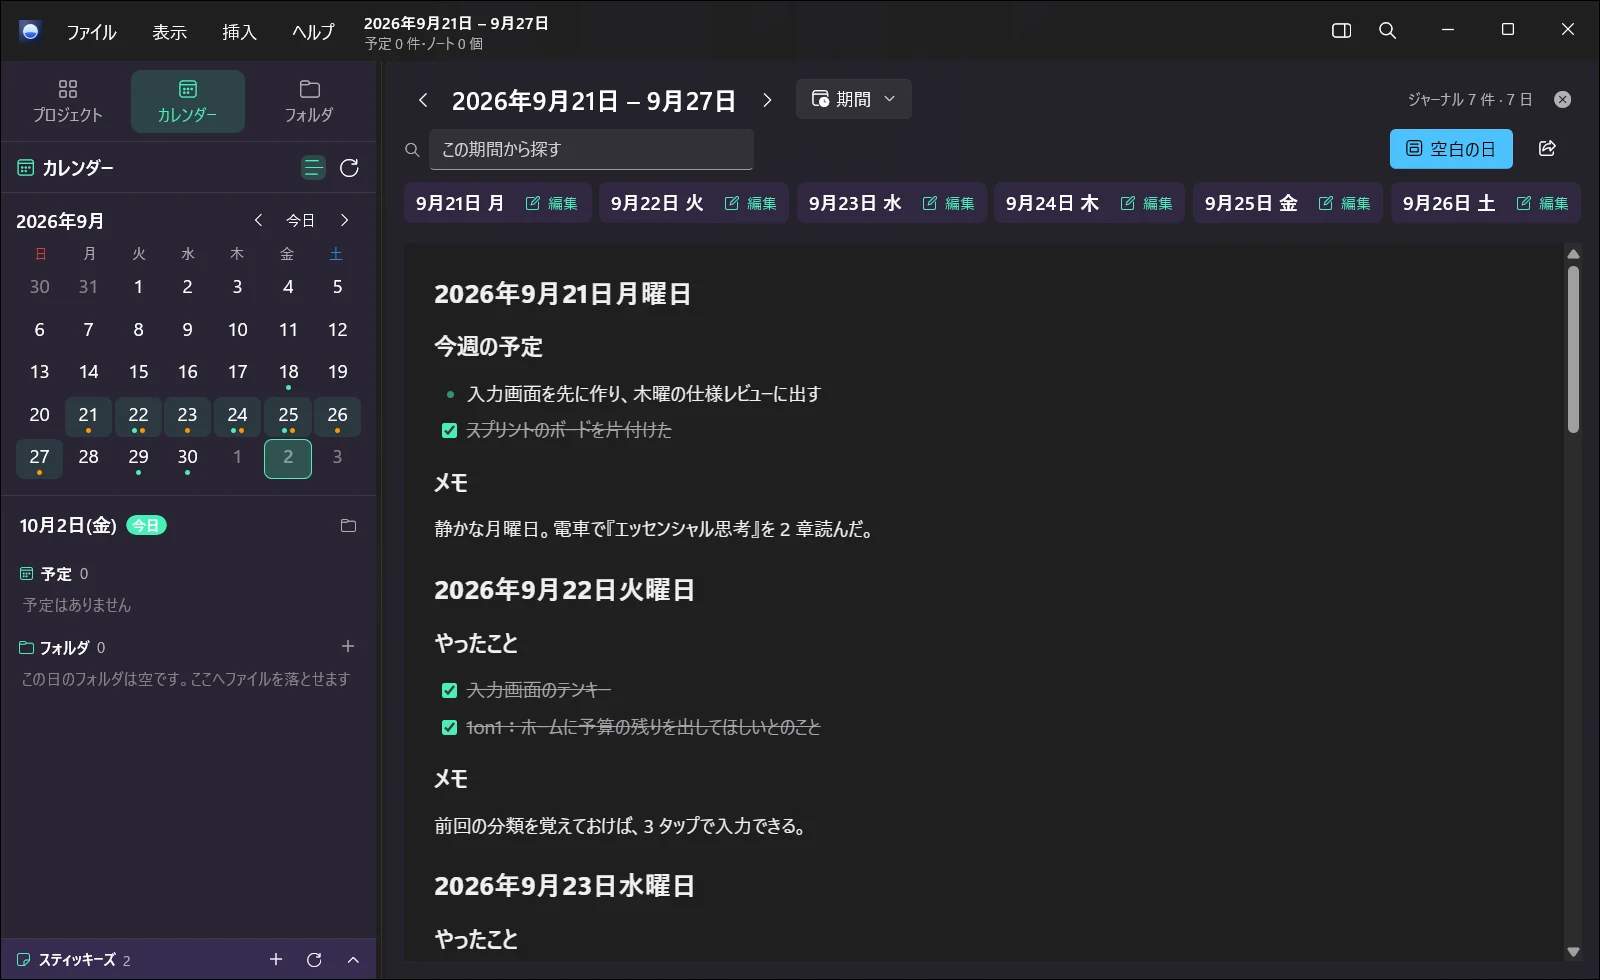Screen dimensions: 1600x980
Task: Open the ファイル menu
Action: coord(91,32)
